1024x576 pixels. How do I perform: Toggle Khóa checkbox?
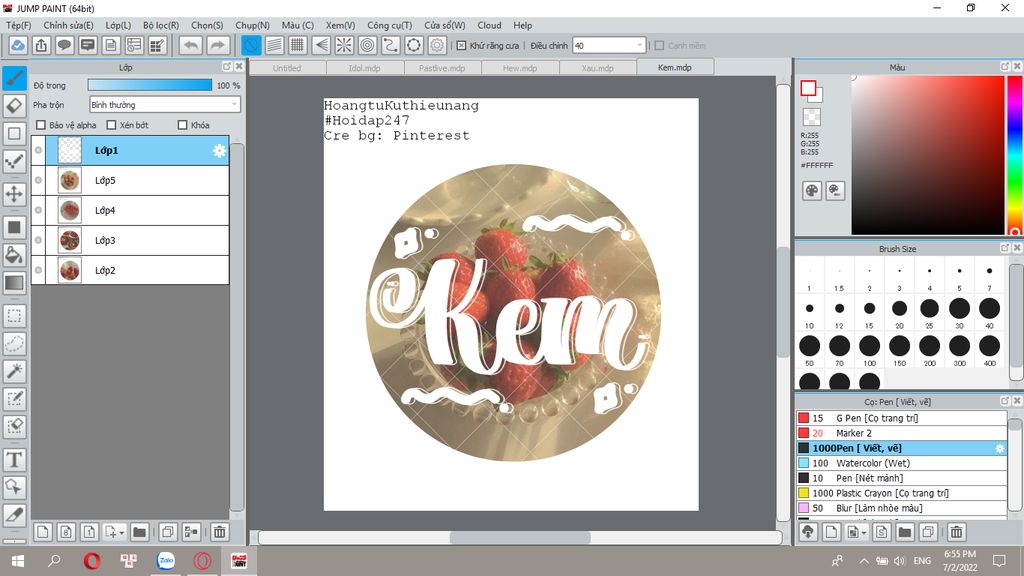click(183, 125)
